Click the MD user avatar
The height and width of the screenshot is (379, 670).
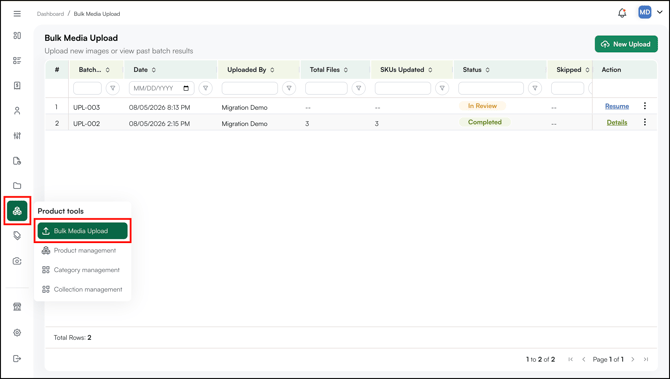point(645,12)
